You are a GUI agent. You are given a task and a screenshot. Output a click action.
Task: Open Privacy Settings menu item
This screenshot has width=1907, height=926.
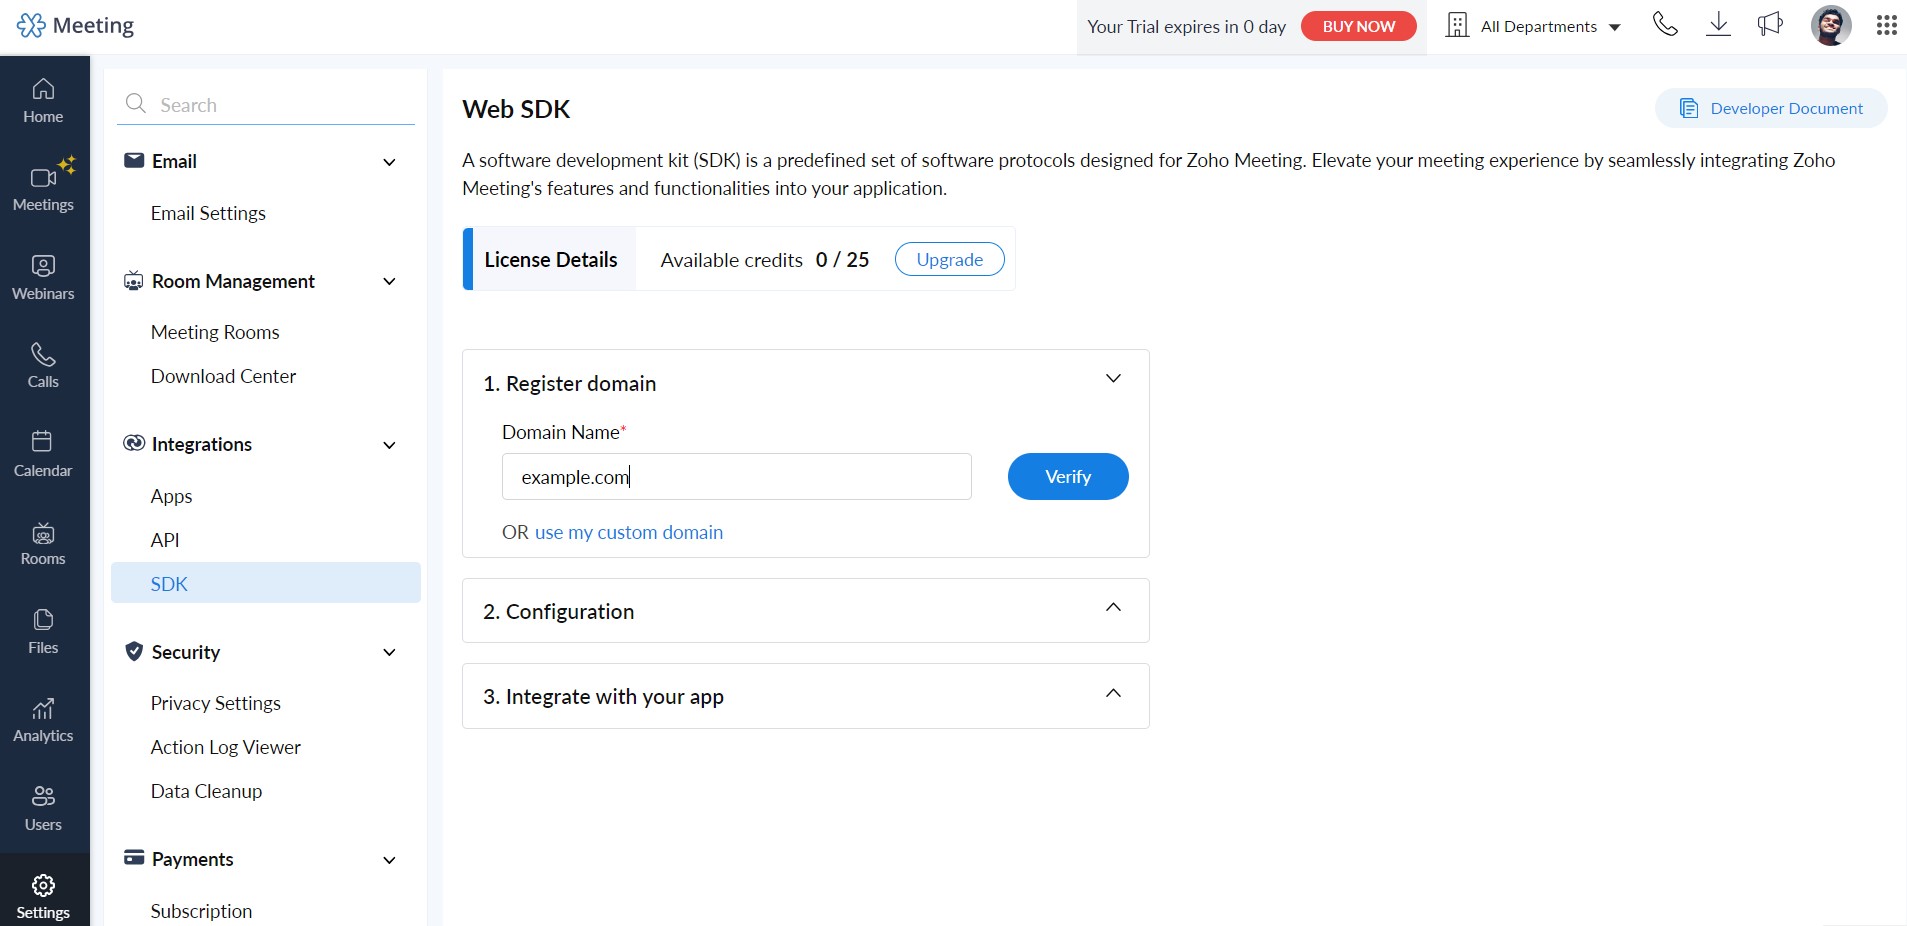click(216, 703)
